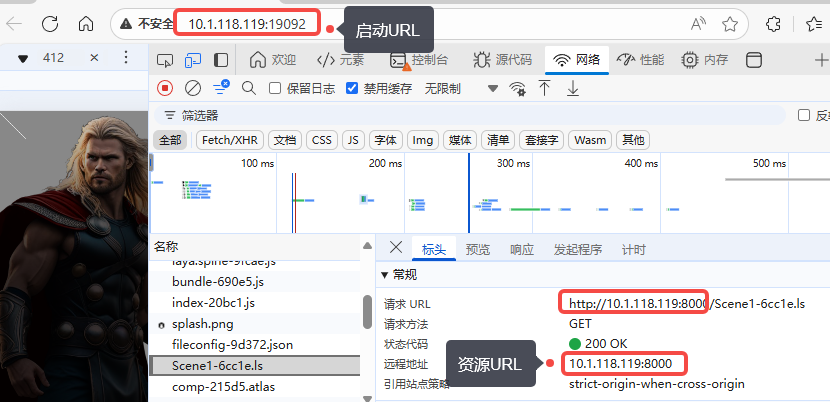The height and width of the screenshot is (402, 830).
Task: Toggle the device emulation icon
Action: pyautogui.click(x=194, y=60)
